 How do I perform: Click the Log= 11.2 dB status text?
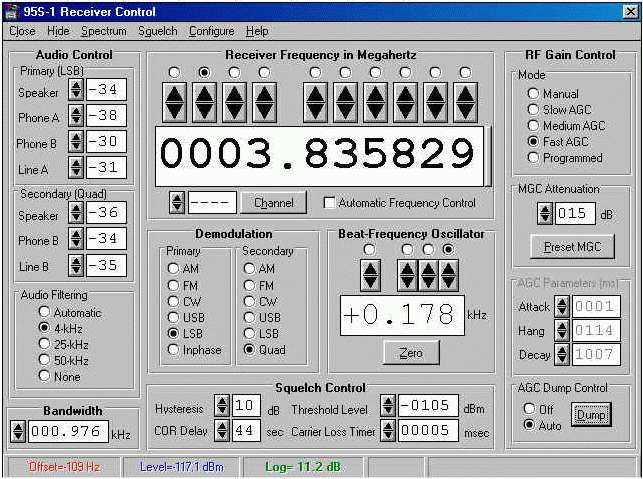tap(303, 467)
